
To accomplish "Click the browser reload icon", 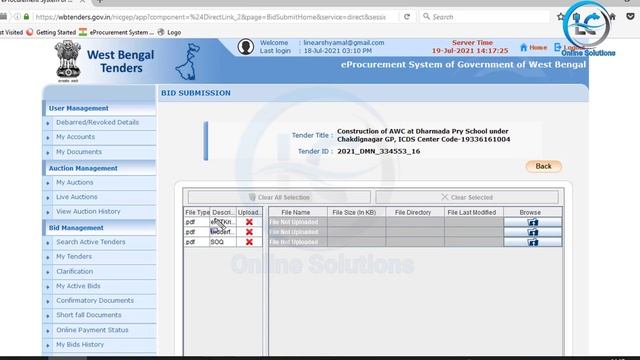I will (x=407, y=17).
